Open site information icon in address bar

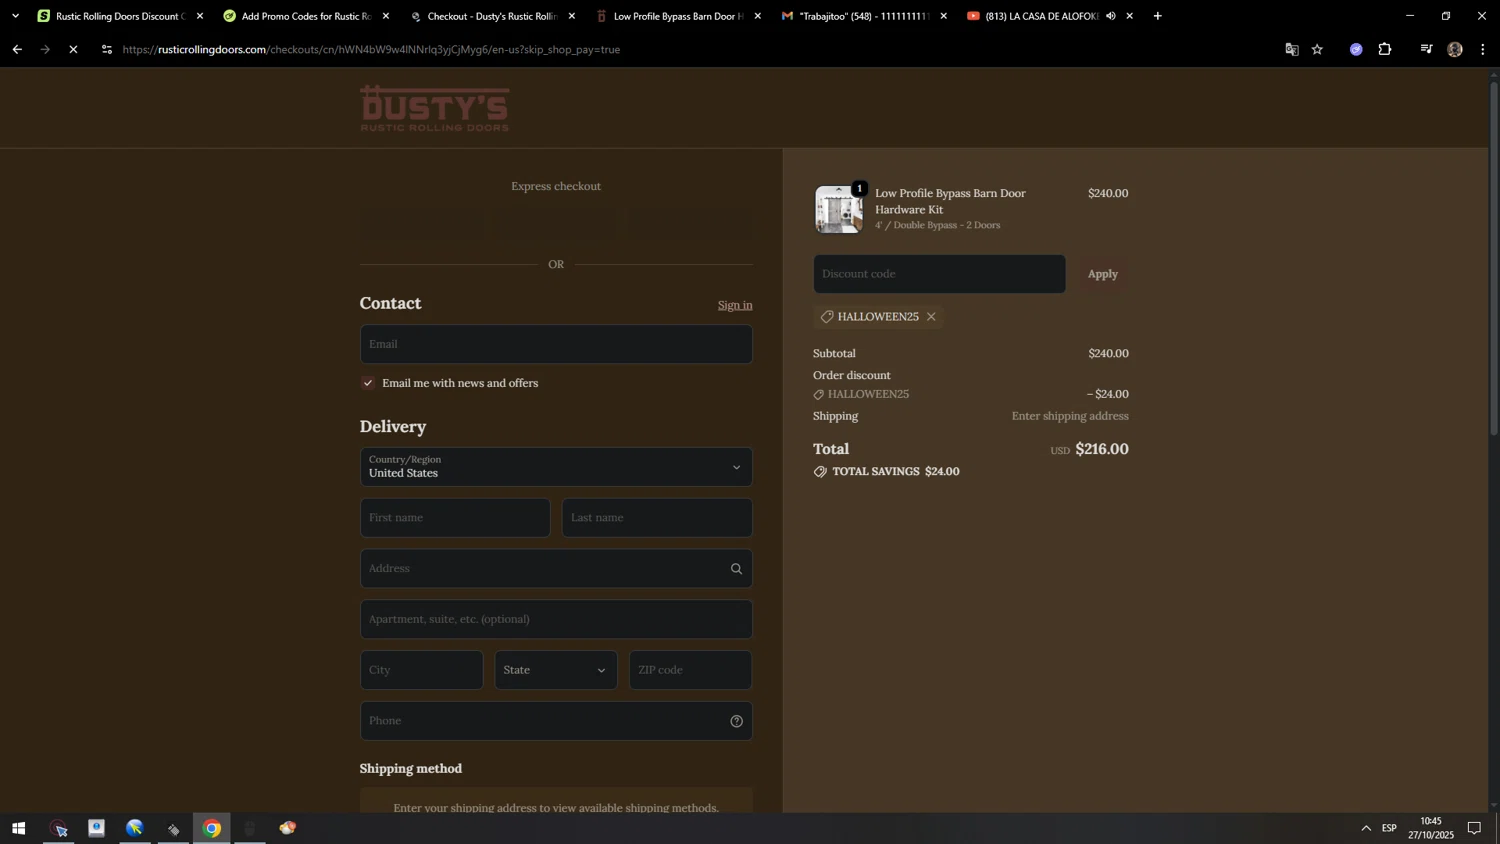(x=107, y=49)
